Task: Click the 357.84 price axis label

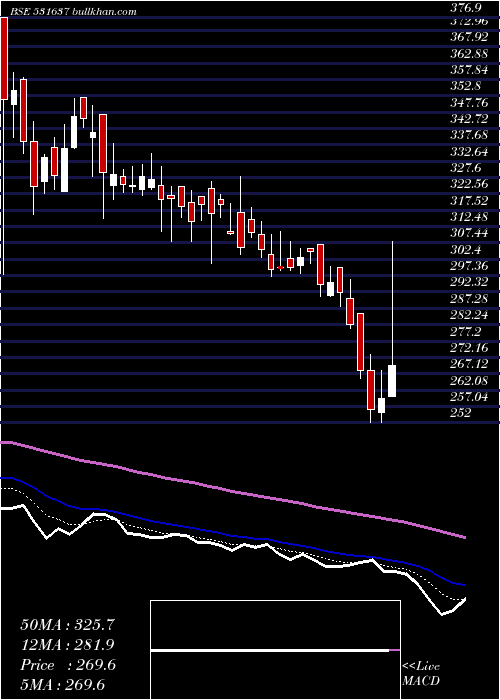Action: coord(470,69)
